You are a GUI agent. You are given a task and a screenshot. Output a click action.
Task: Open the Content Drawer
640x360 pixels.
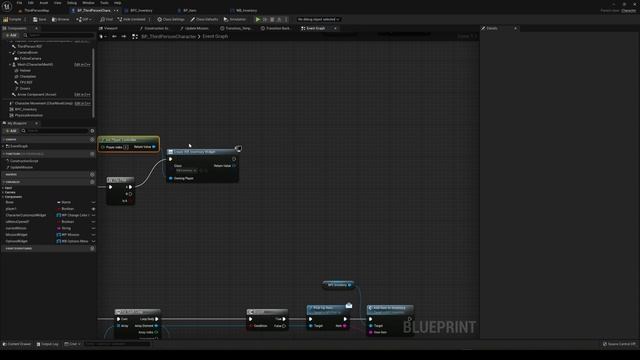17,344
